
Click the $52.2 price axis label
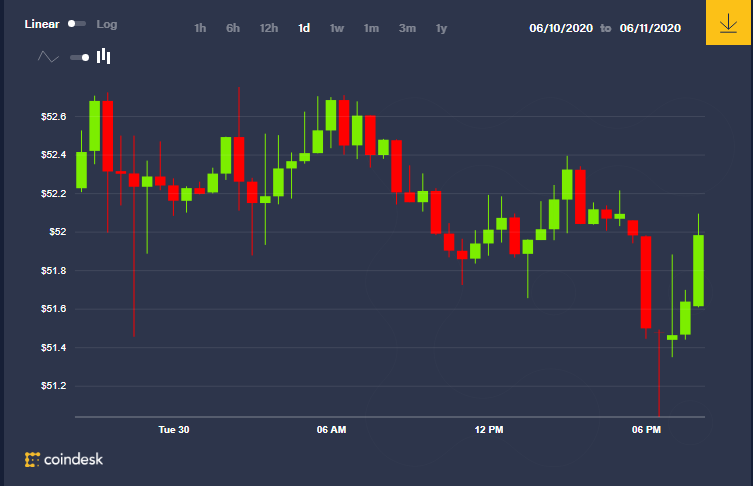coord(53,194)
